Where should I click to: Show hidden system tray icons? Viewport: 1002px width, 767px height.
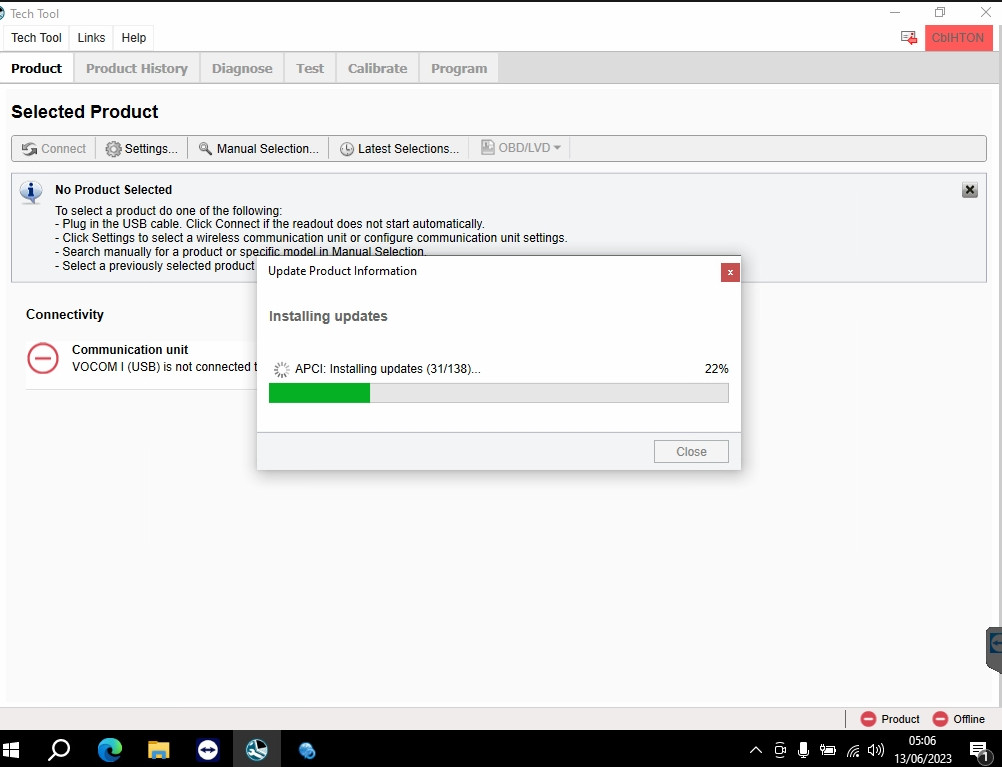tap(755, 750)
